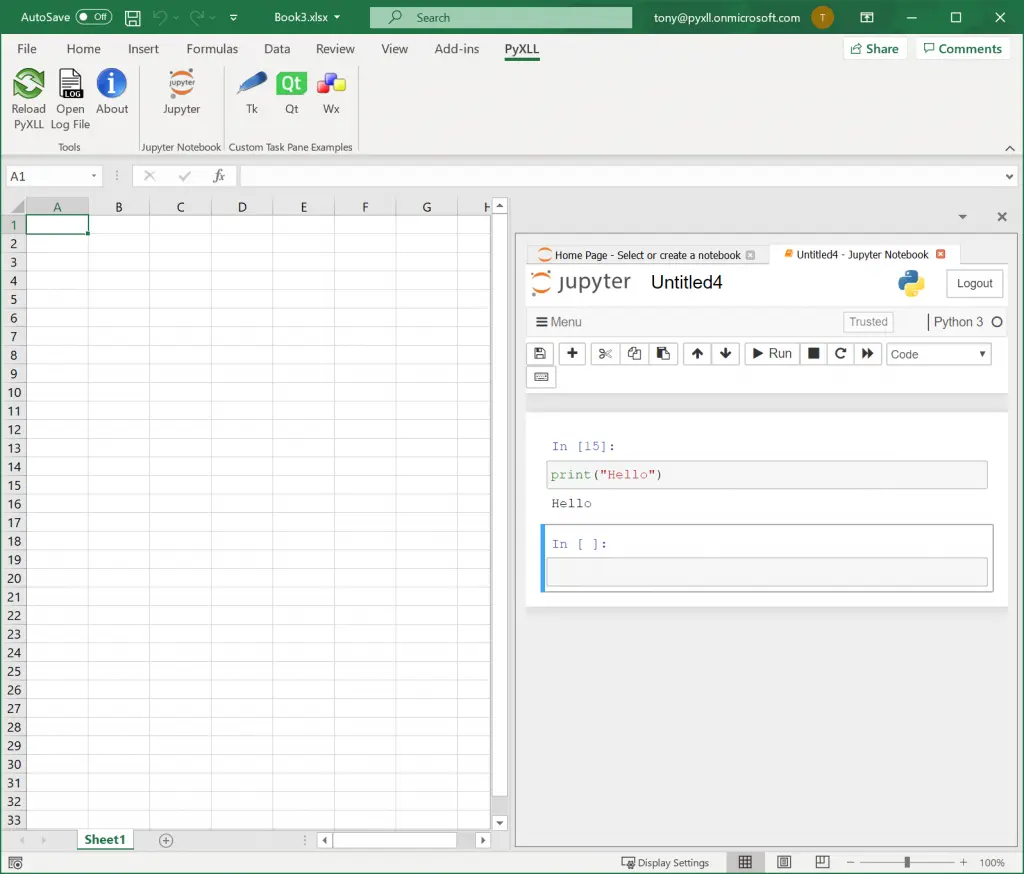Open Display Settings in the status bar
This screenshot has width=1024, height=874.
coord(665,863)
